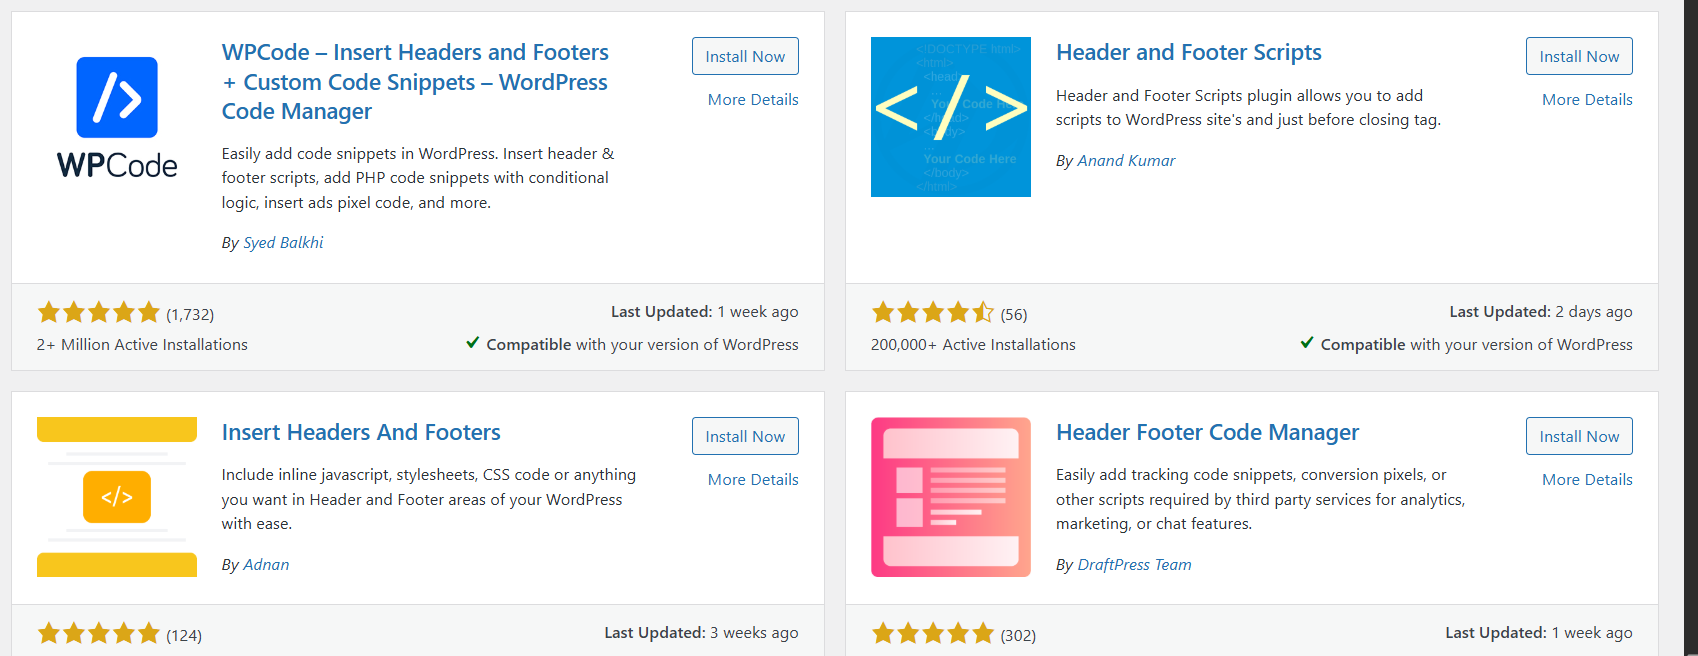Screen dimensions: 1698x656
Task: Open More Details for WPCode plugin
Action: coord(753,99)
